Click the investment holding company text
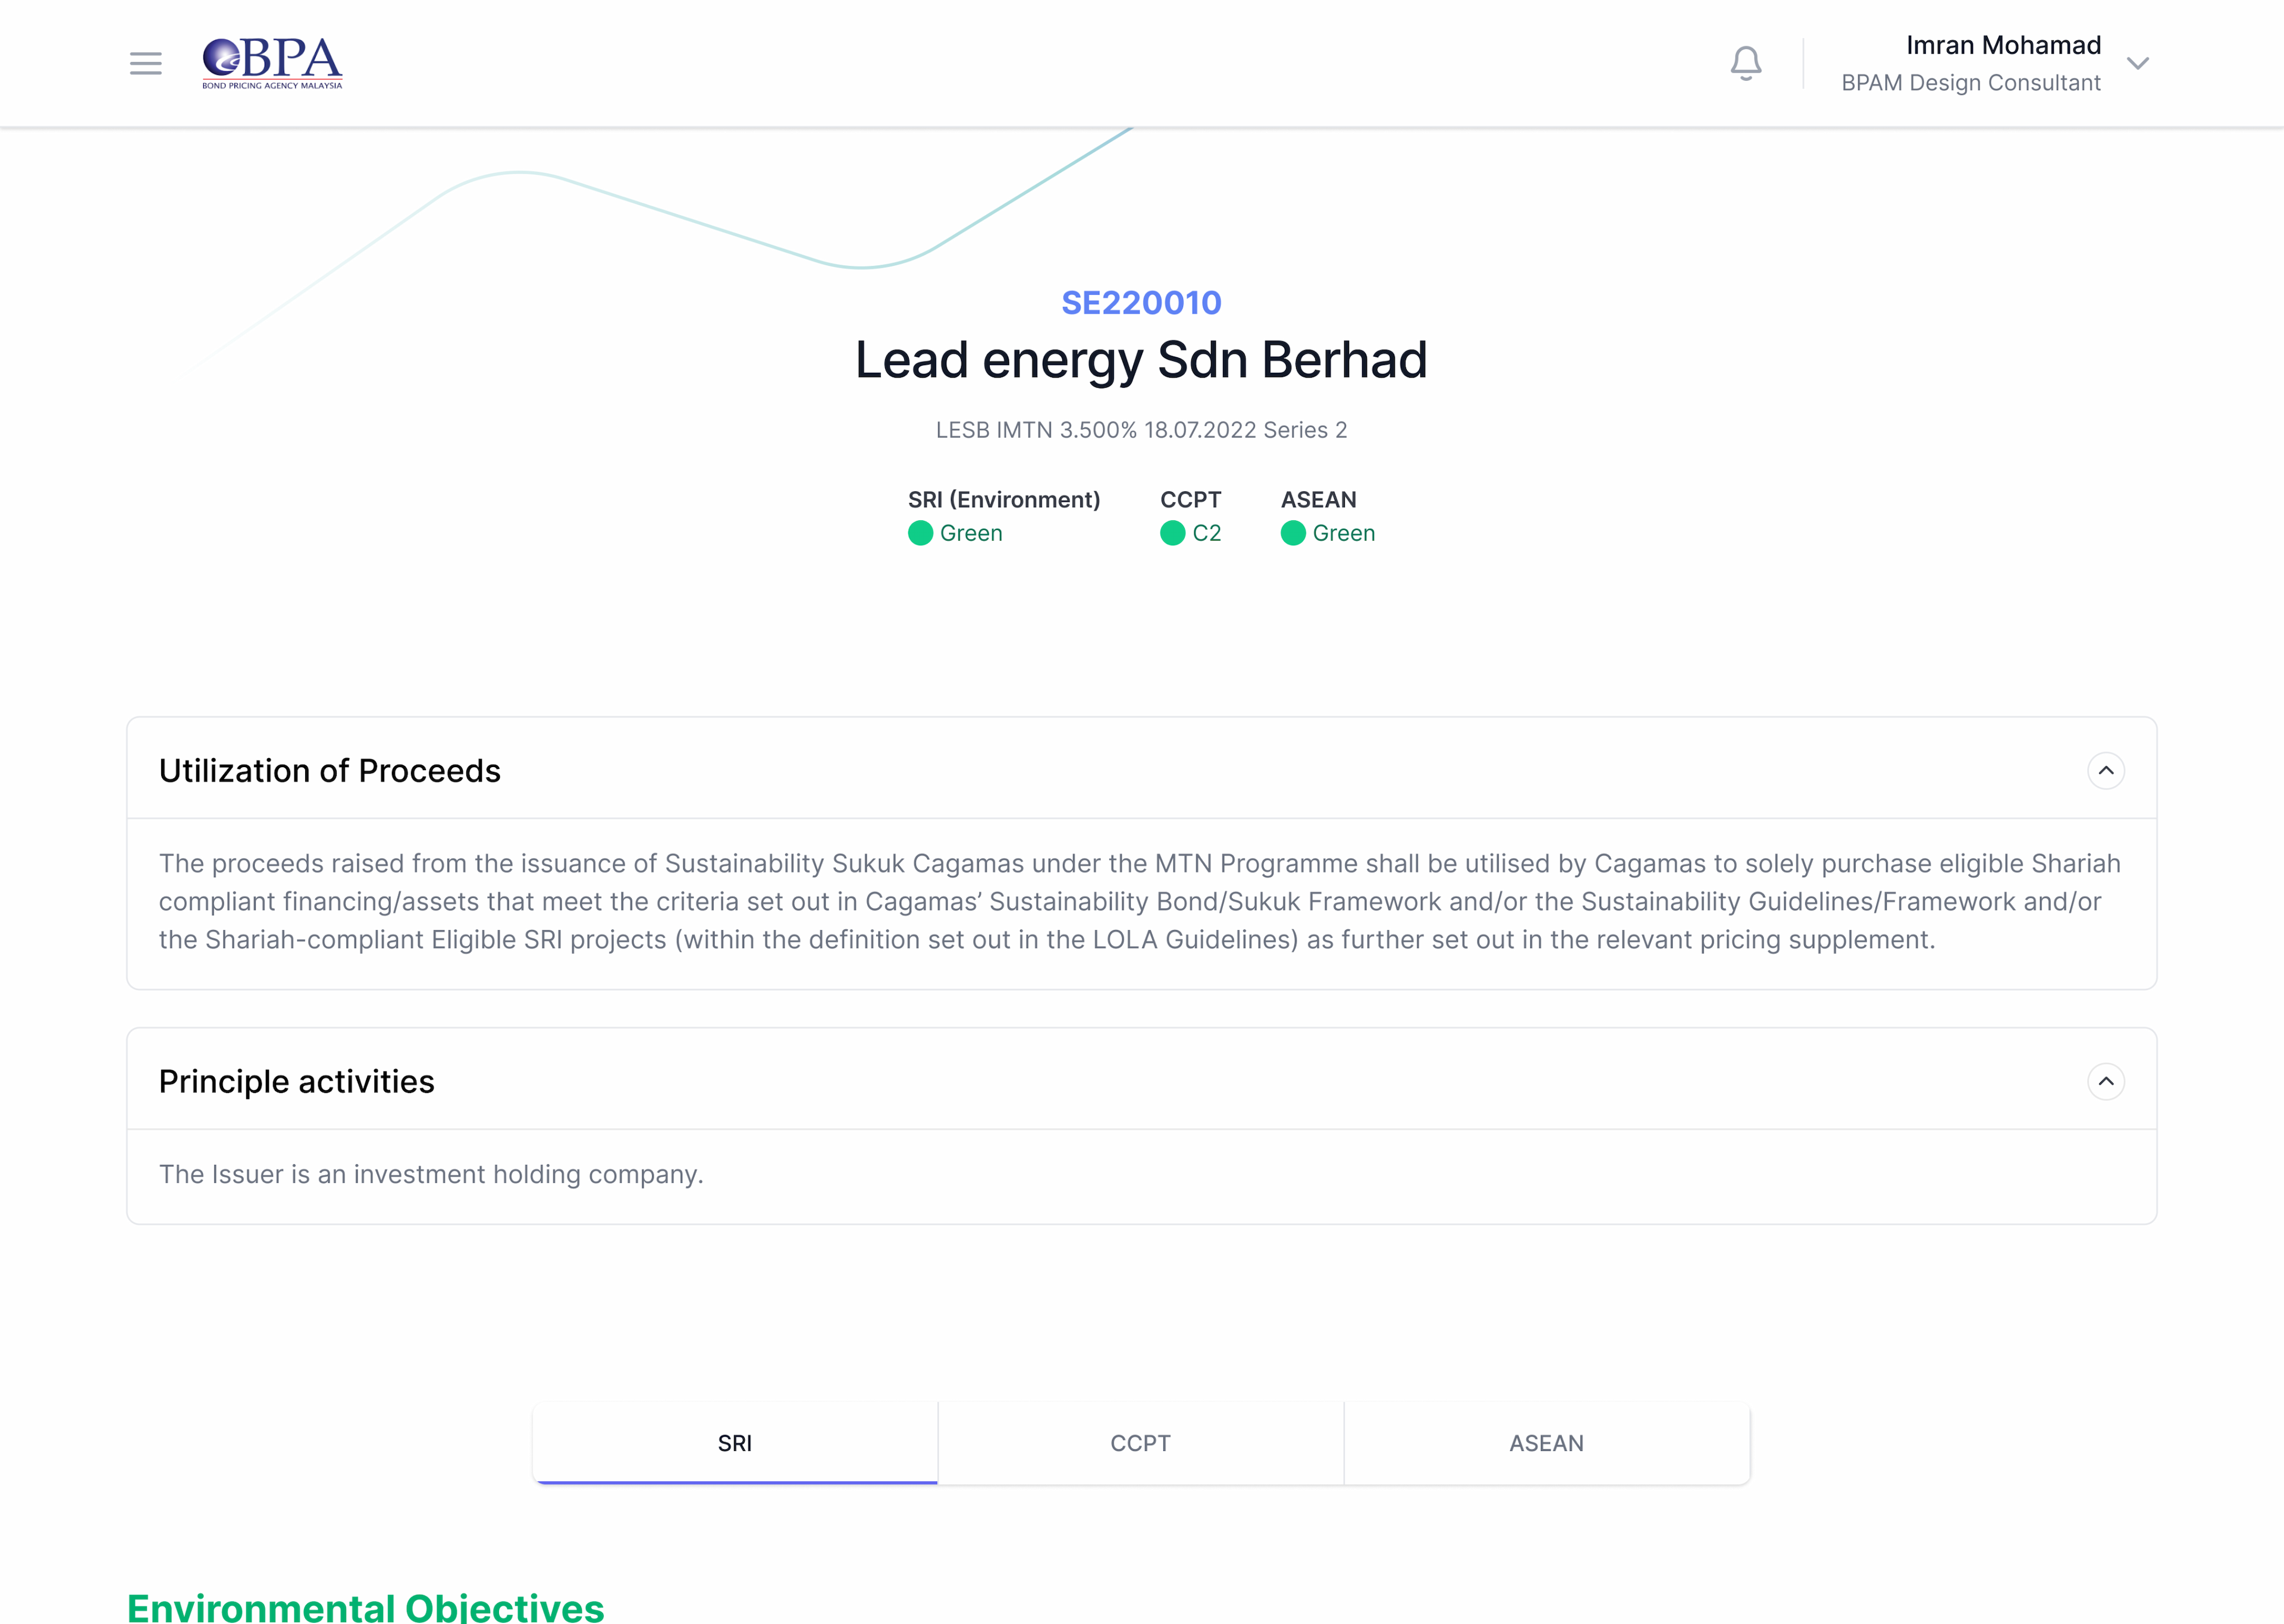2284x1624 pixels. (431, 1174)
